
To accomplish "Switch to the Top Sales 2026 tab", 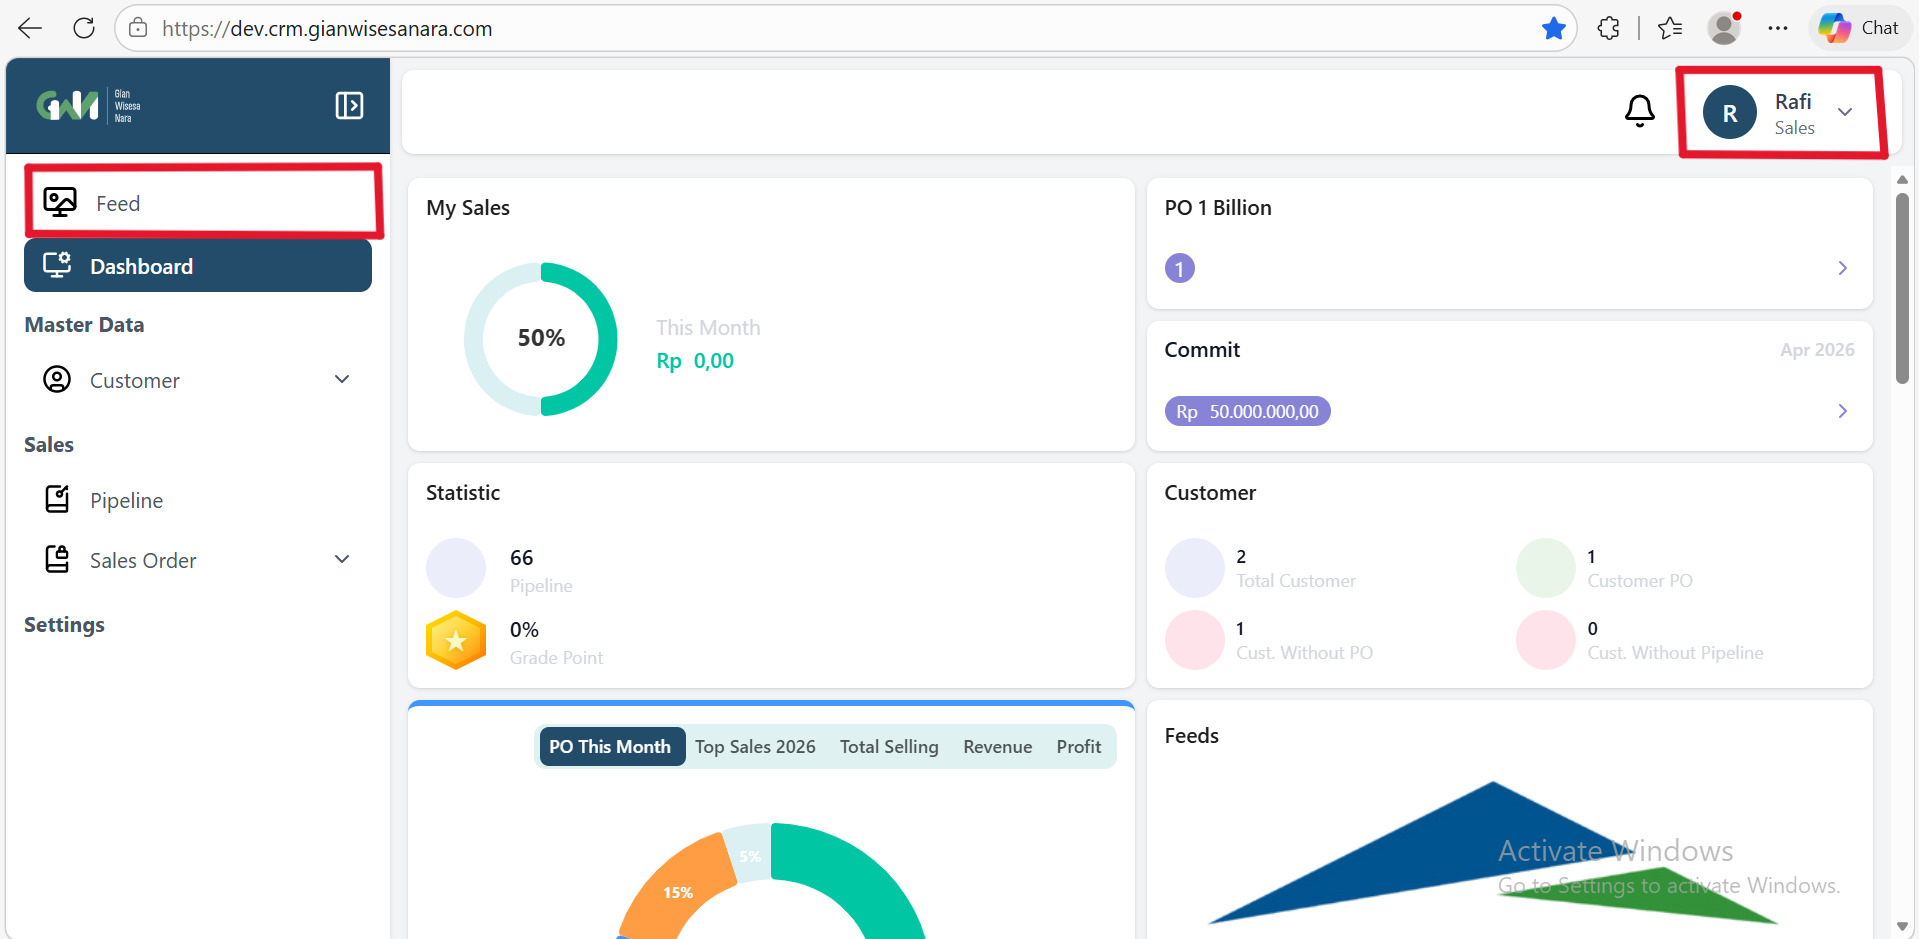I will tap(755, 747).
